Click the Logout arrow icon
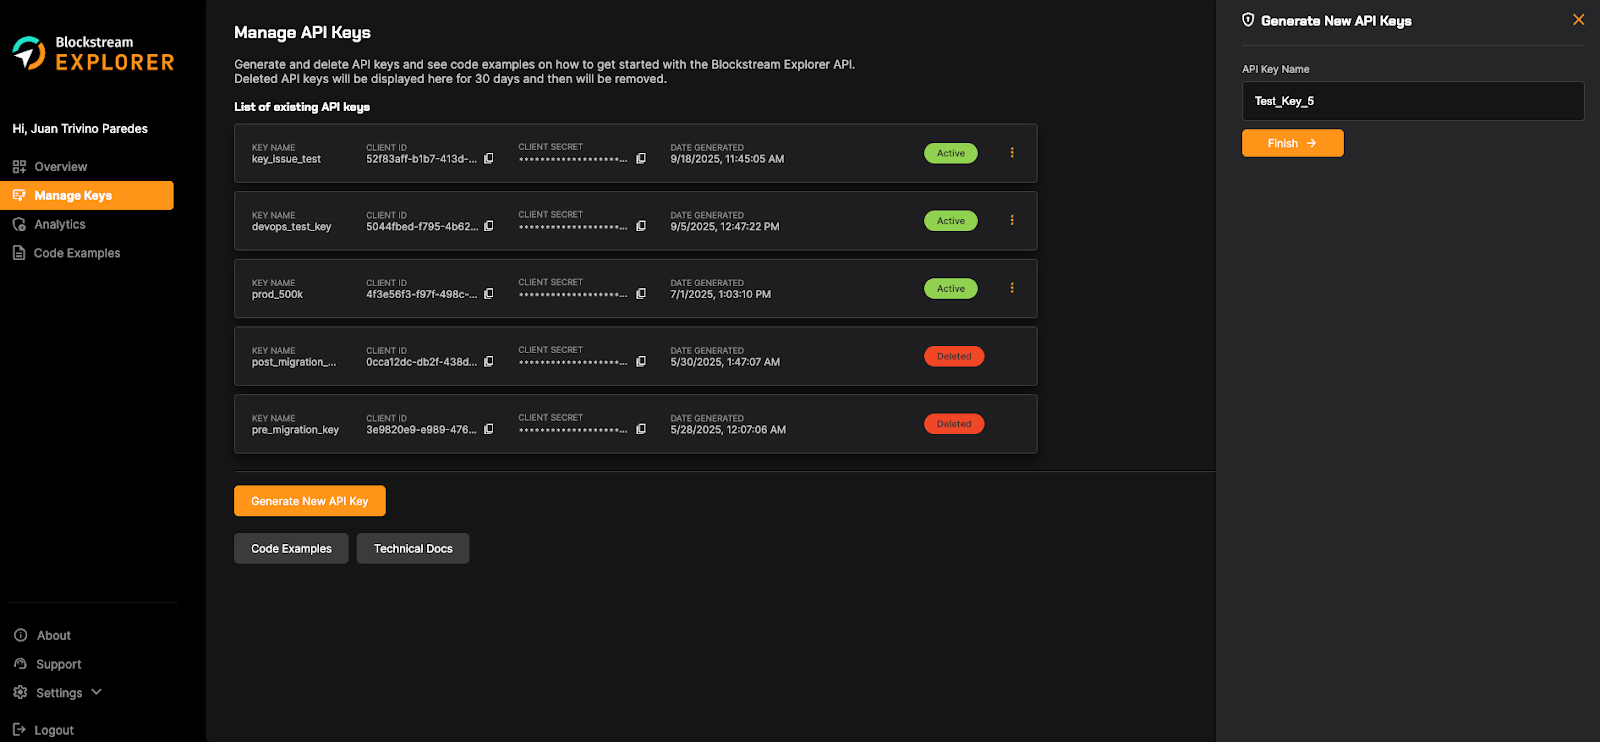1600x742 pixels. (x=19, y=730)
